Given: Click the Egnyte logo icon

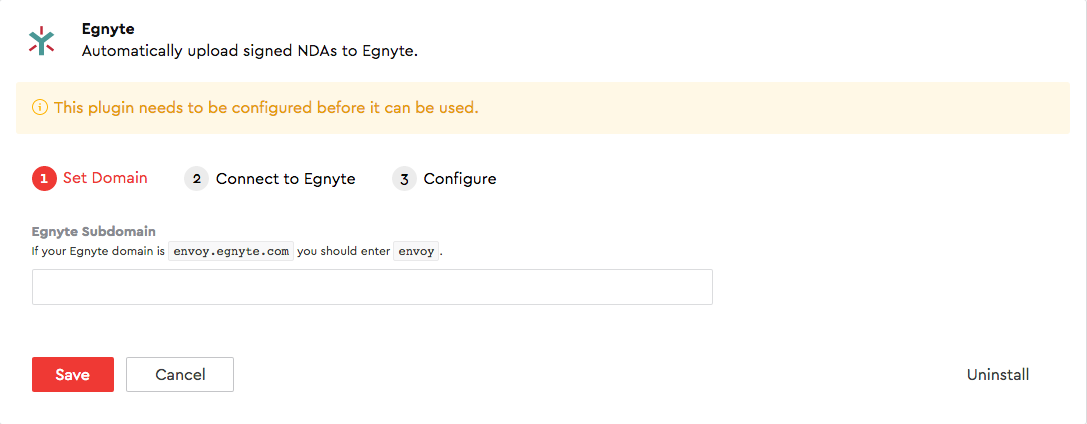Looking at the screenshot, I should pyautogui.click(x=42, y=40).
